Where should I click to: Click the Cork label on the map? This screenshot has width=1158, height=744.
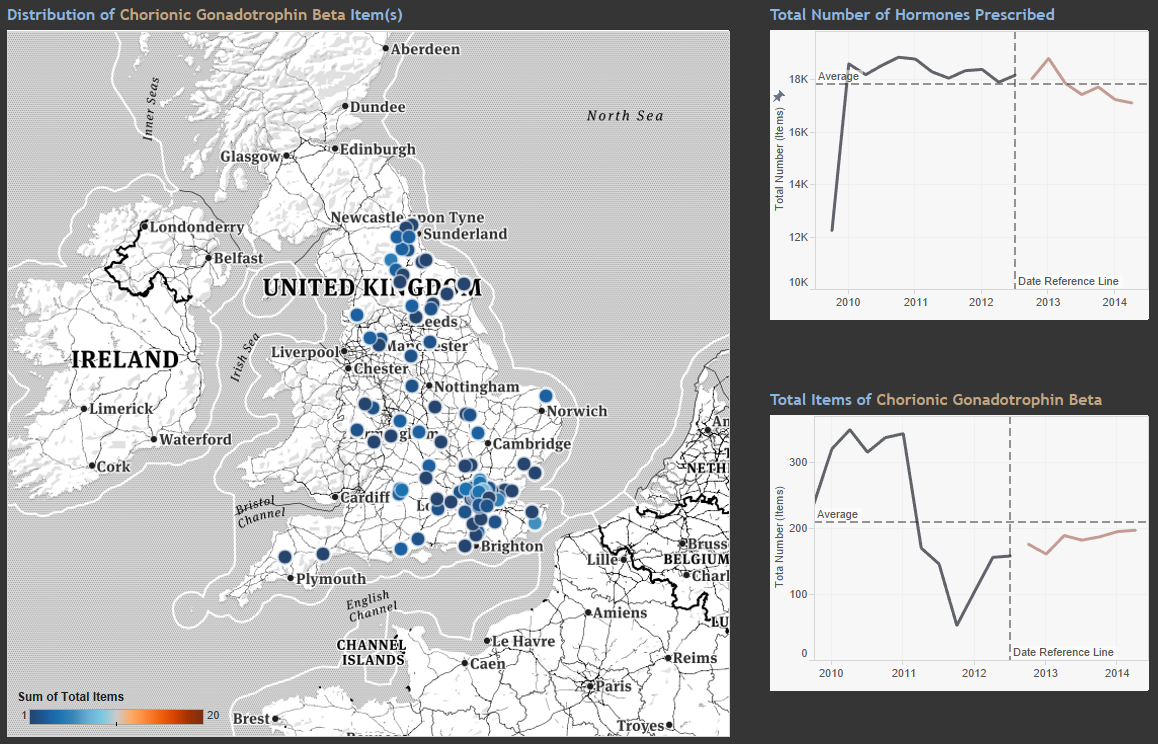click(x=114, y=467)
